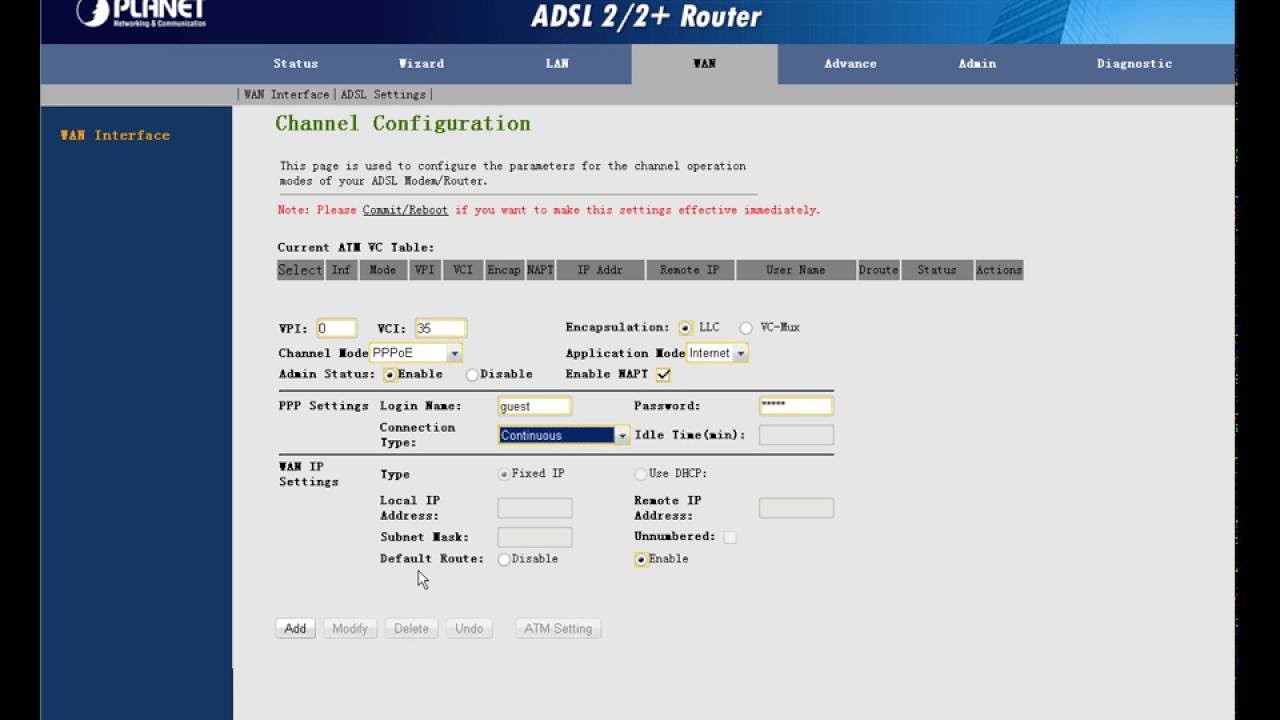Set Default Route to Enable
The image size is (1280, 720).
[x=641, y=559]
